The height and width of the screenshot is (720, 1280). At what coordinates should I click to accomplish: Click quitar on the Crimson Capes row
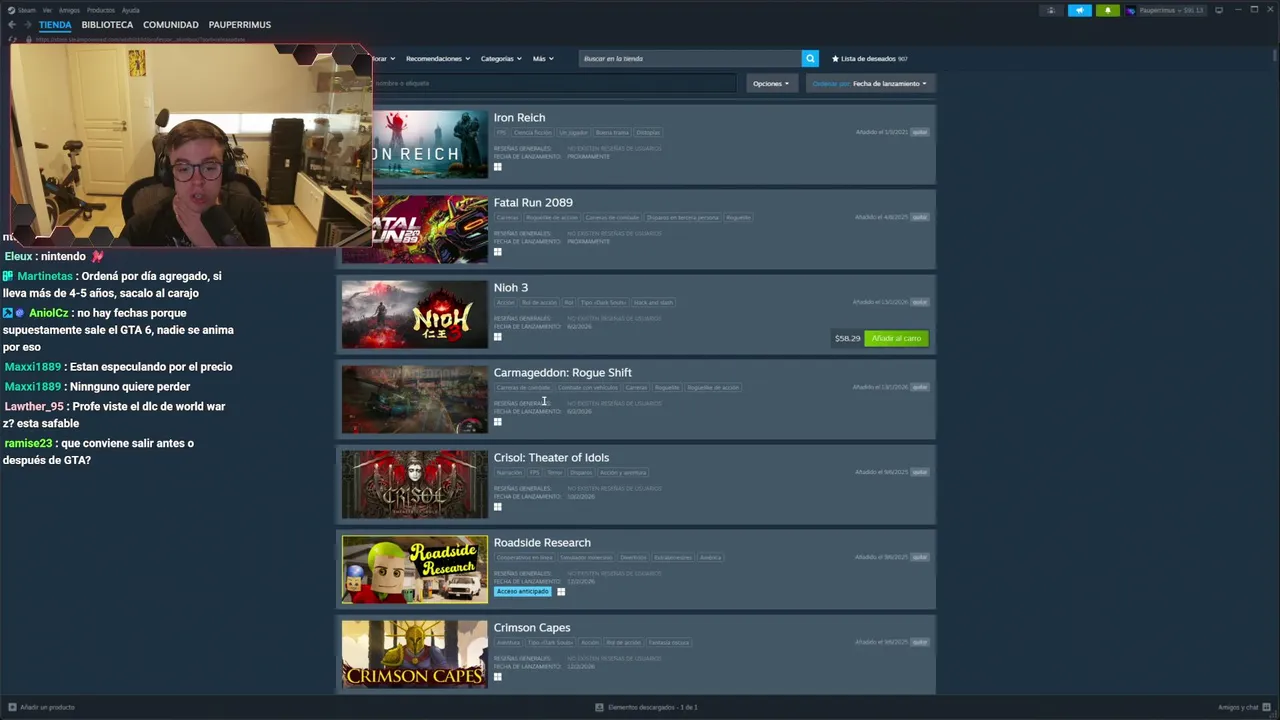tap(920, 642)
